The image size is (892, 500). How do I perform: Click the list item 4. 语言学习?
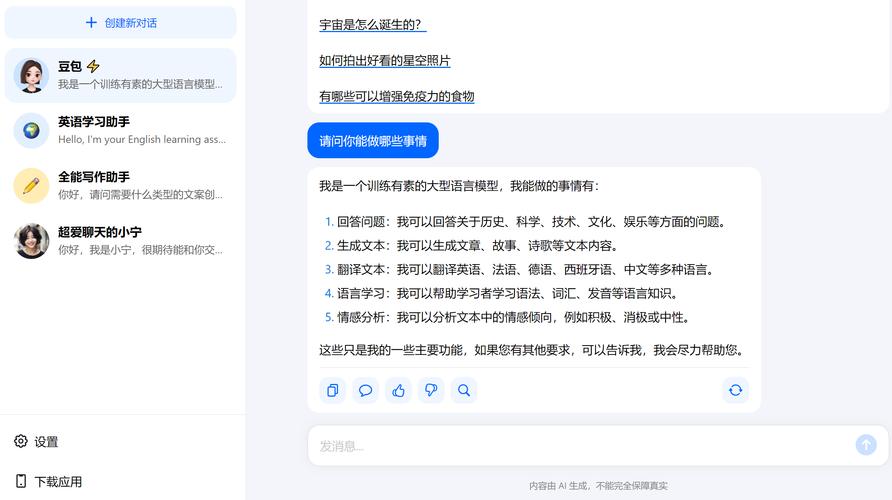(502, 294)
